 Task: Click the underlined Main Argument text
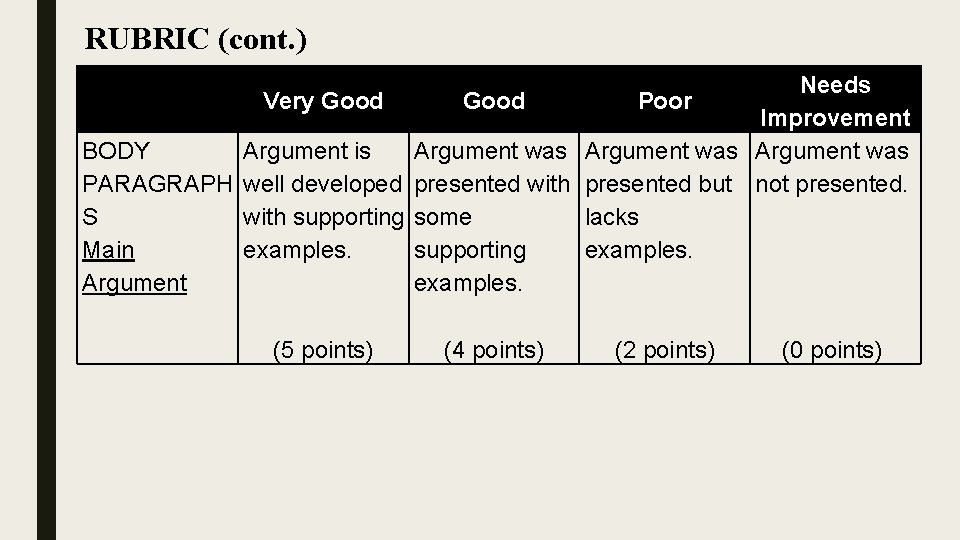pyautogui.click(x=134, y=266)
